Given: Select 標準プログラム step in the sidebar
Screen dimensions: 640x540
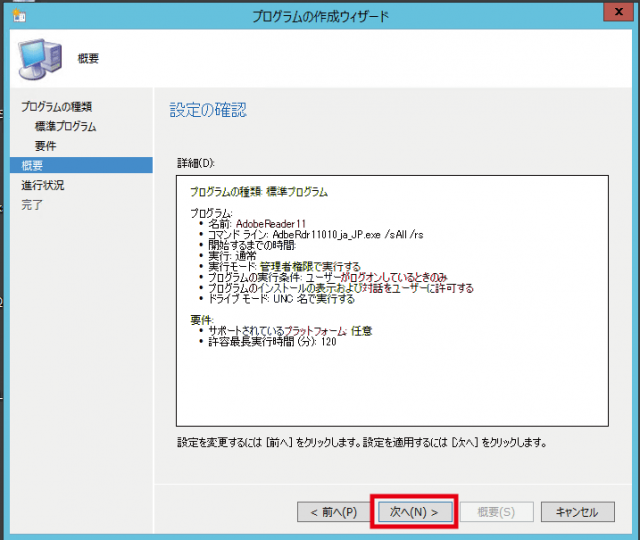Looking at the screenshot, I should (x=65, y=126).
